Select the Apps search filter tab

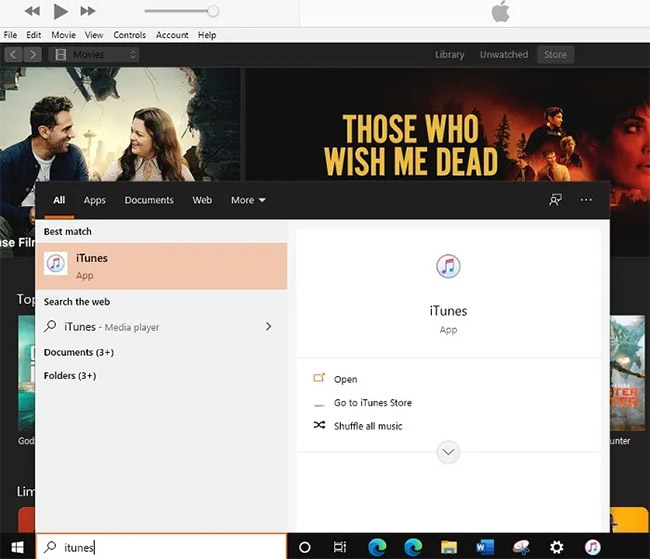tap(95, 200)
